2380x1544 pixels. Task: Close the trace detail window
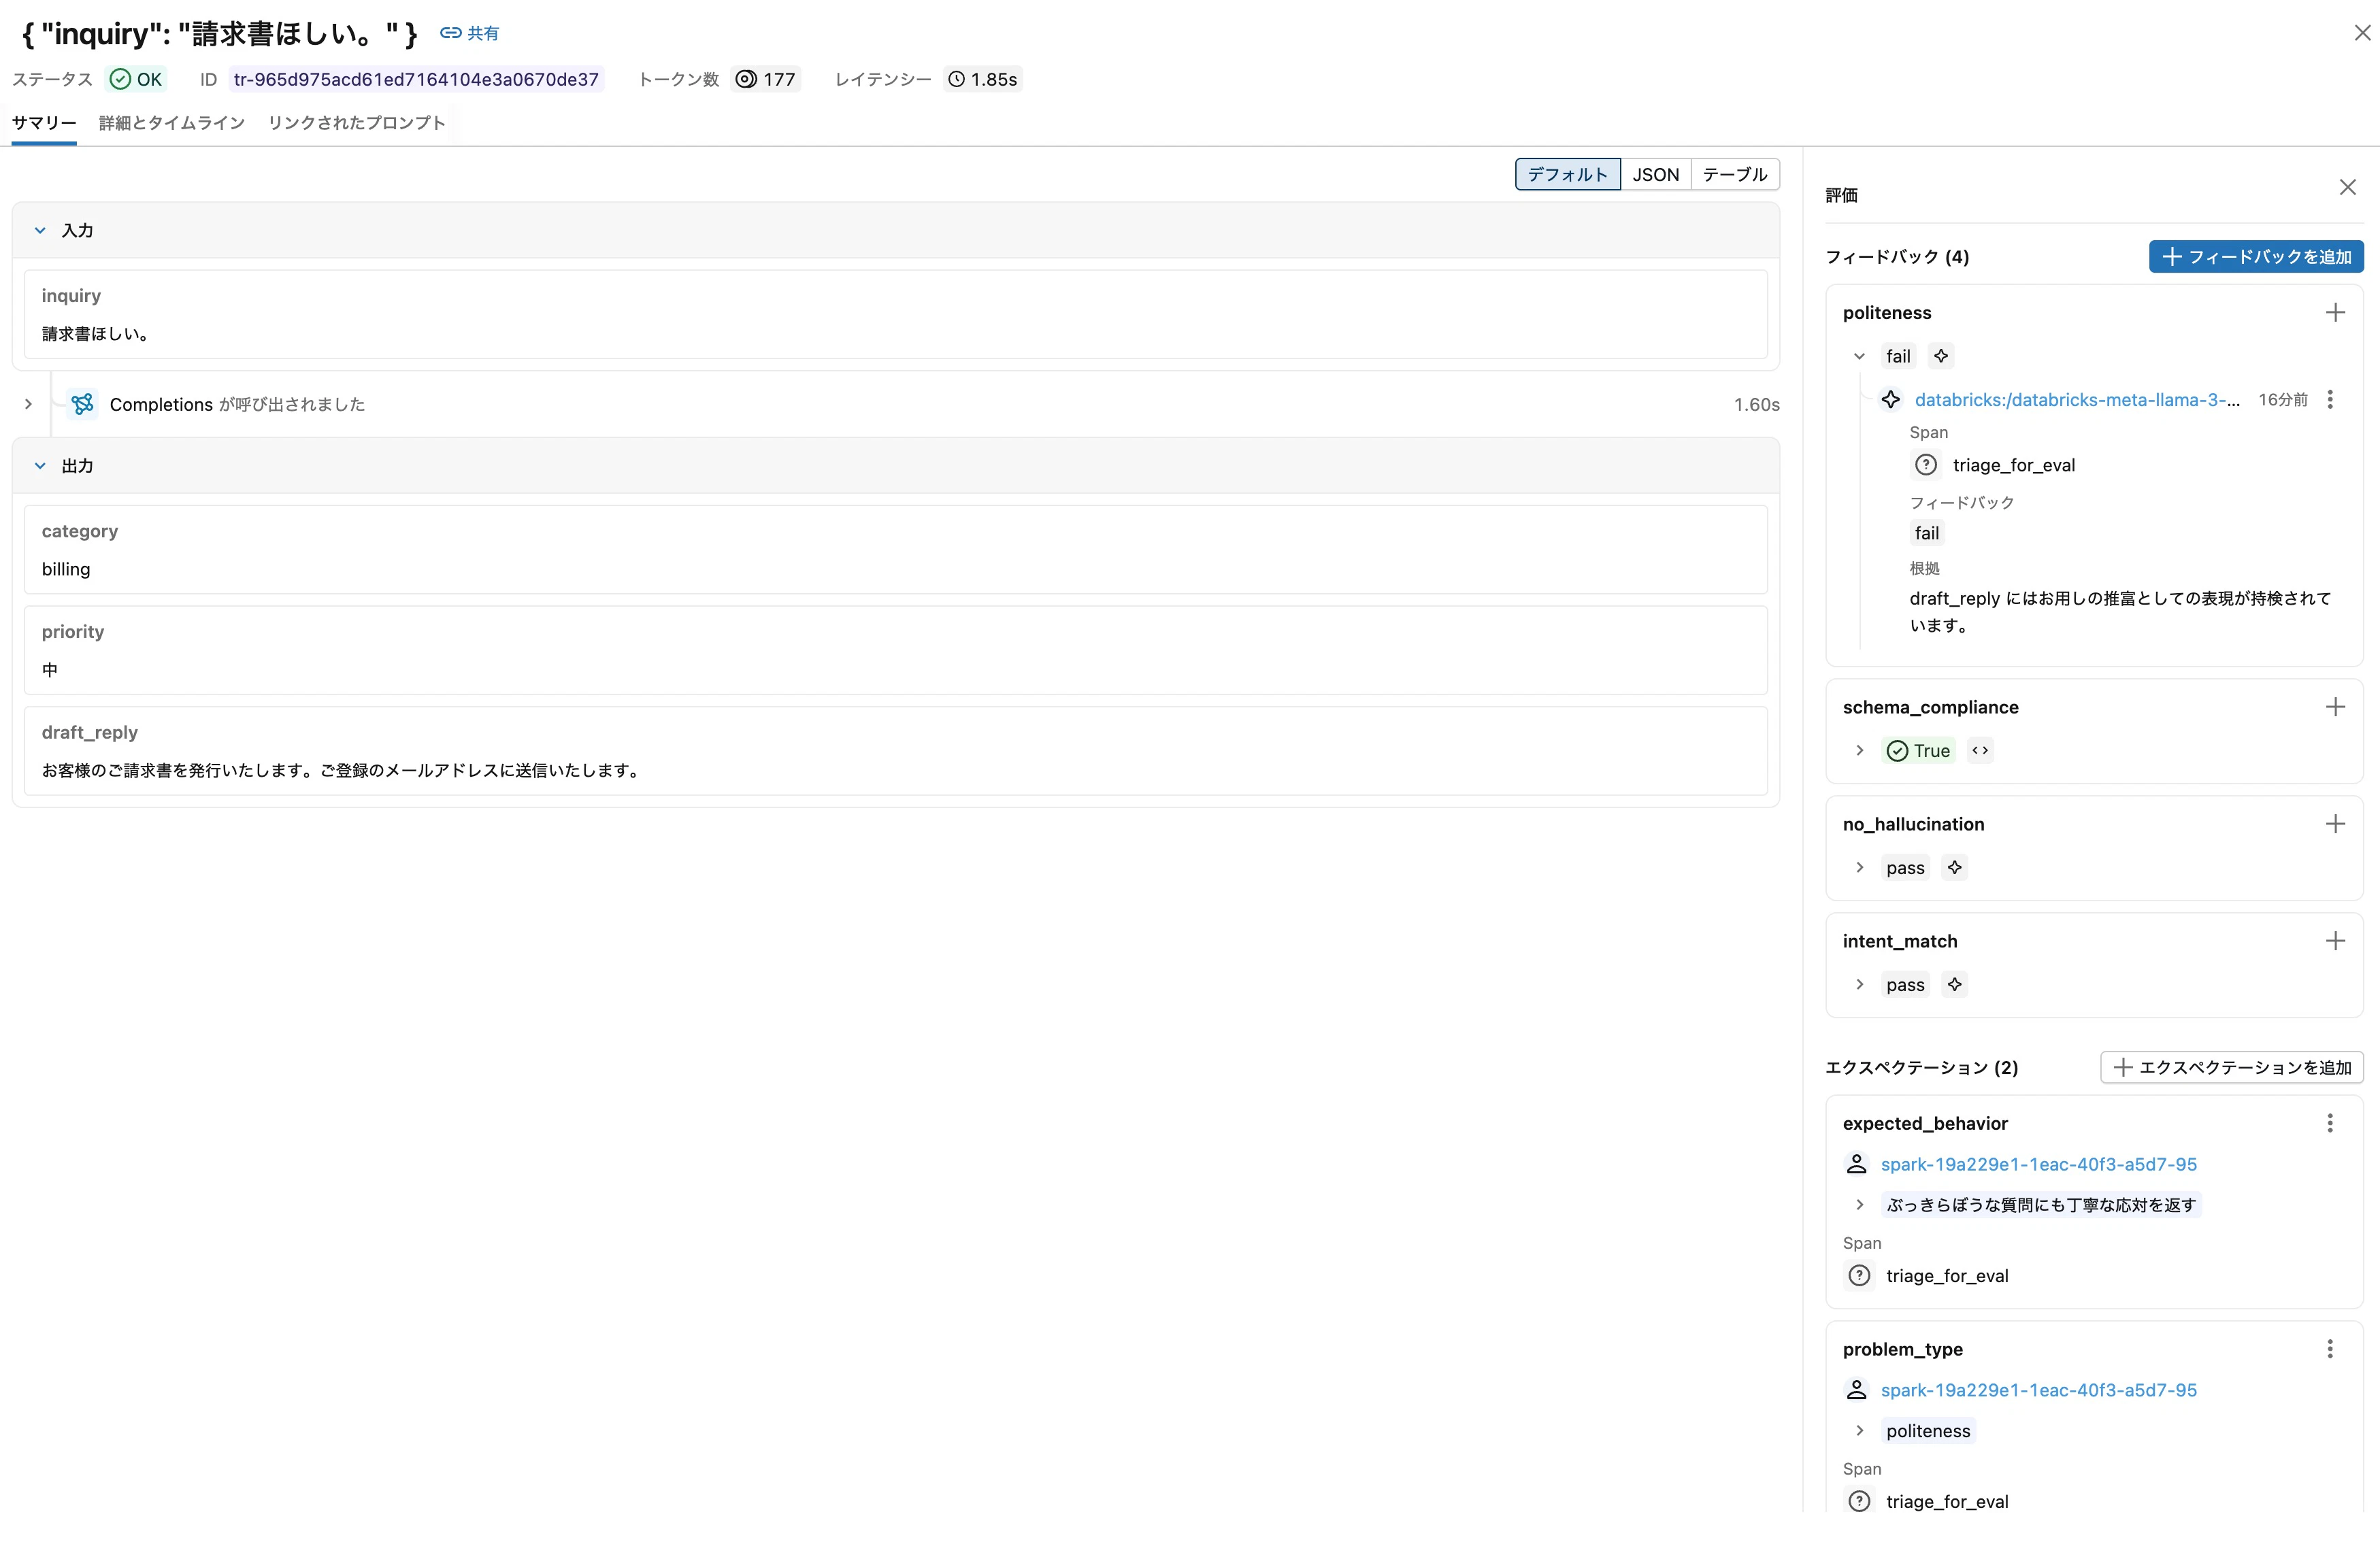click(2362, 33)
